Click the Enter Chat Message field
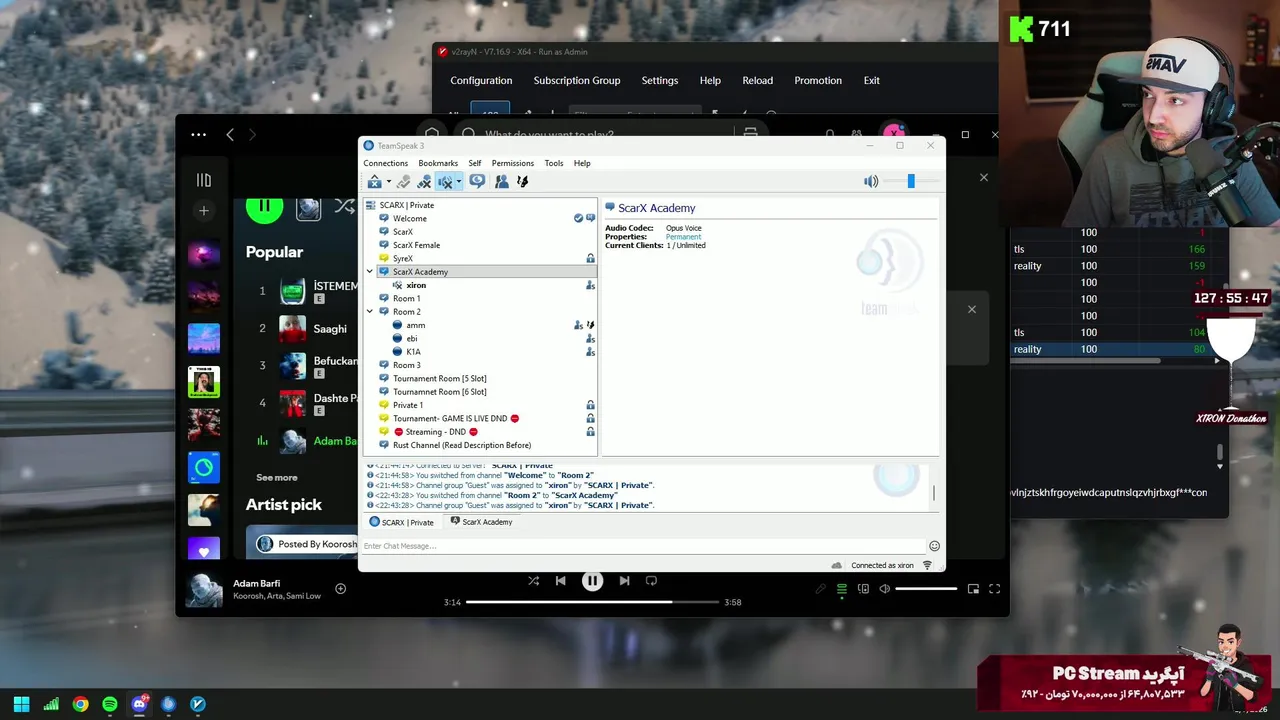Screen dimensions: 1280x720 tap(644, 546)
